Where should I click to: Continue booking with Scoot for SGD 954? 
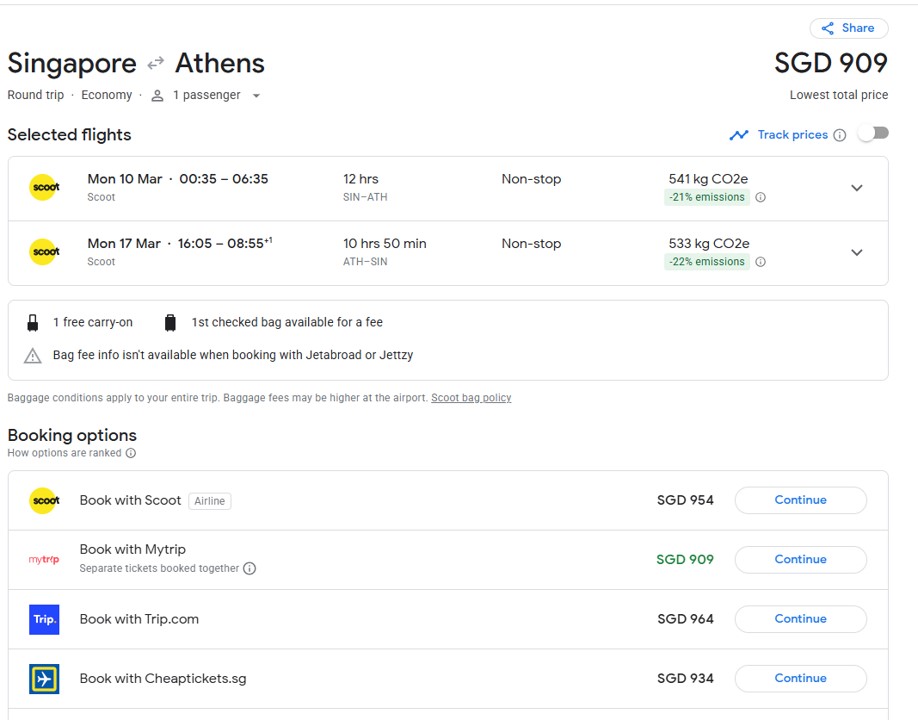coord(800,500)
